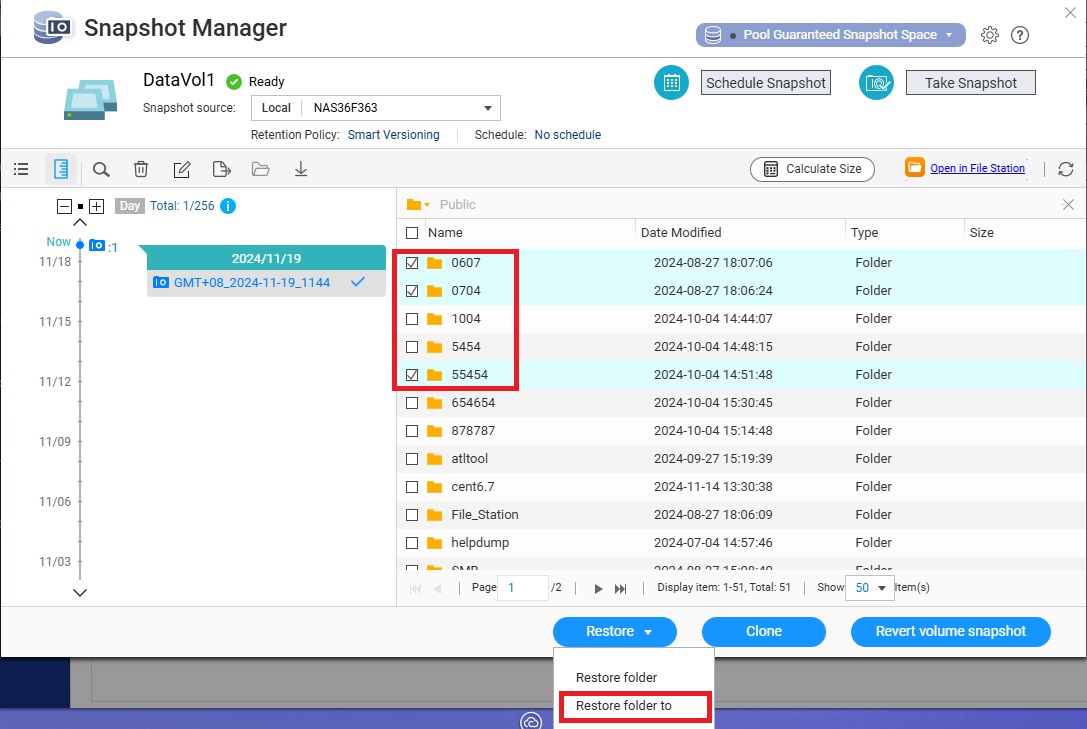This screenshot has width=1087, height=729.
Task: Open the Snapshot source dropdown
Action: (x=375, y=108)
